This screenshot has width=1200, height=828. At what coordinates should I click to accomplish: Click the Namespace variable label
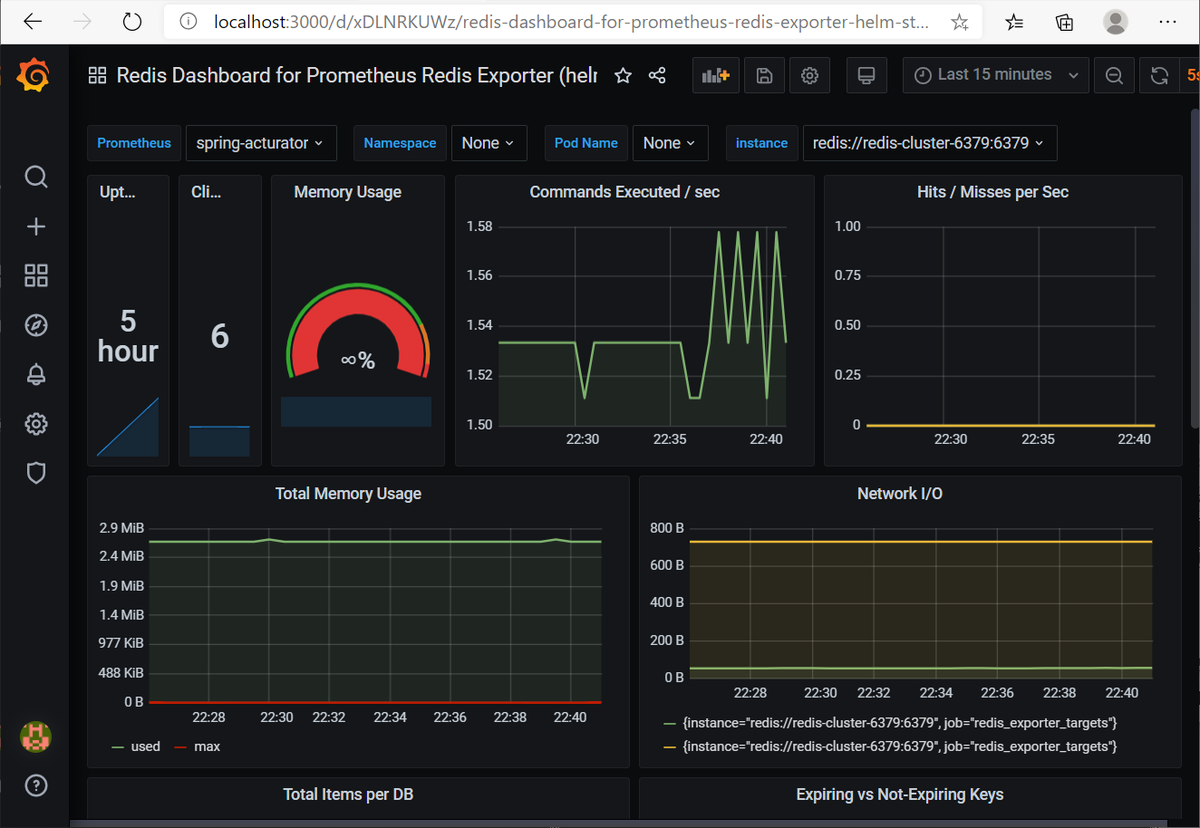tap(400, 143)
